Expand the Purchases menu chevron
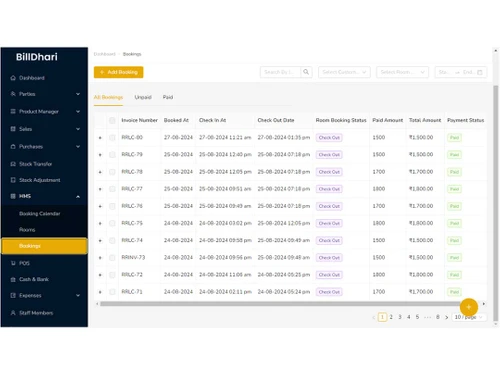Image resolution: width=500 pixels, height=375 pixels. 78,147
